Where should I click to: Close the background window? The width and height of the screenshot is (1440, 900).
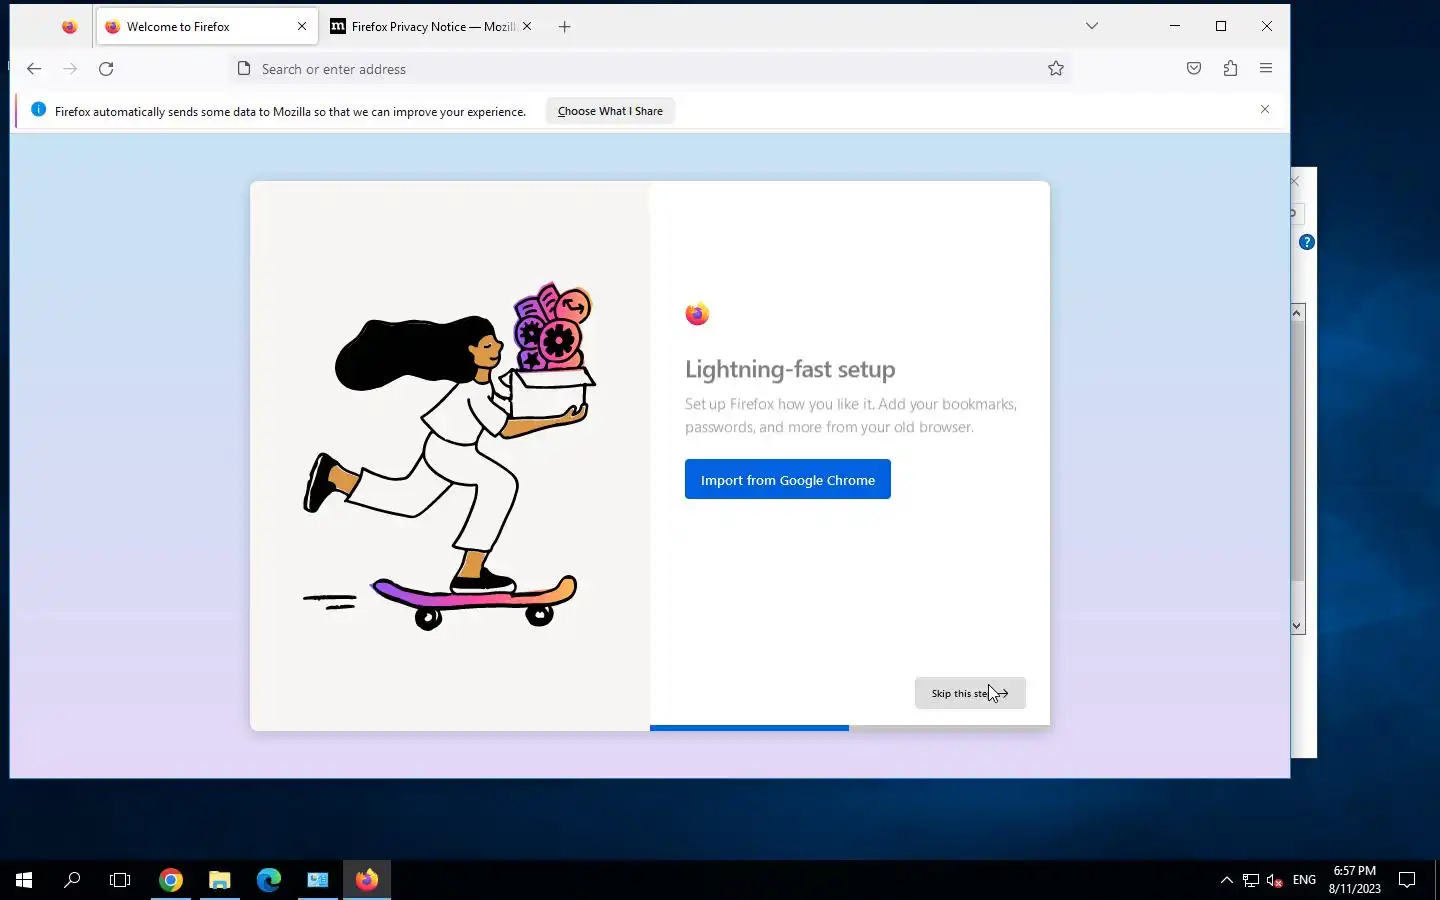click(1296, 181)
